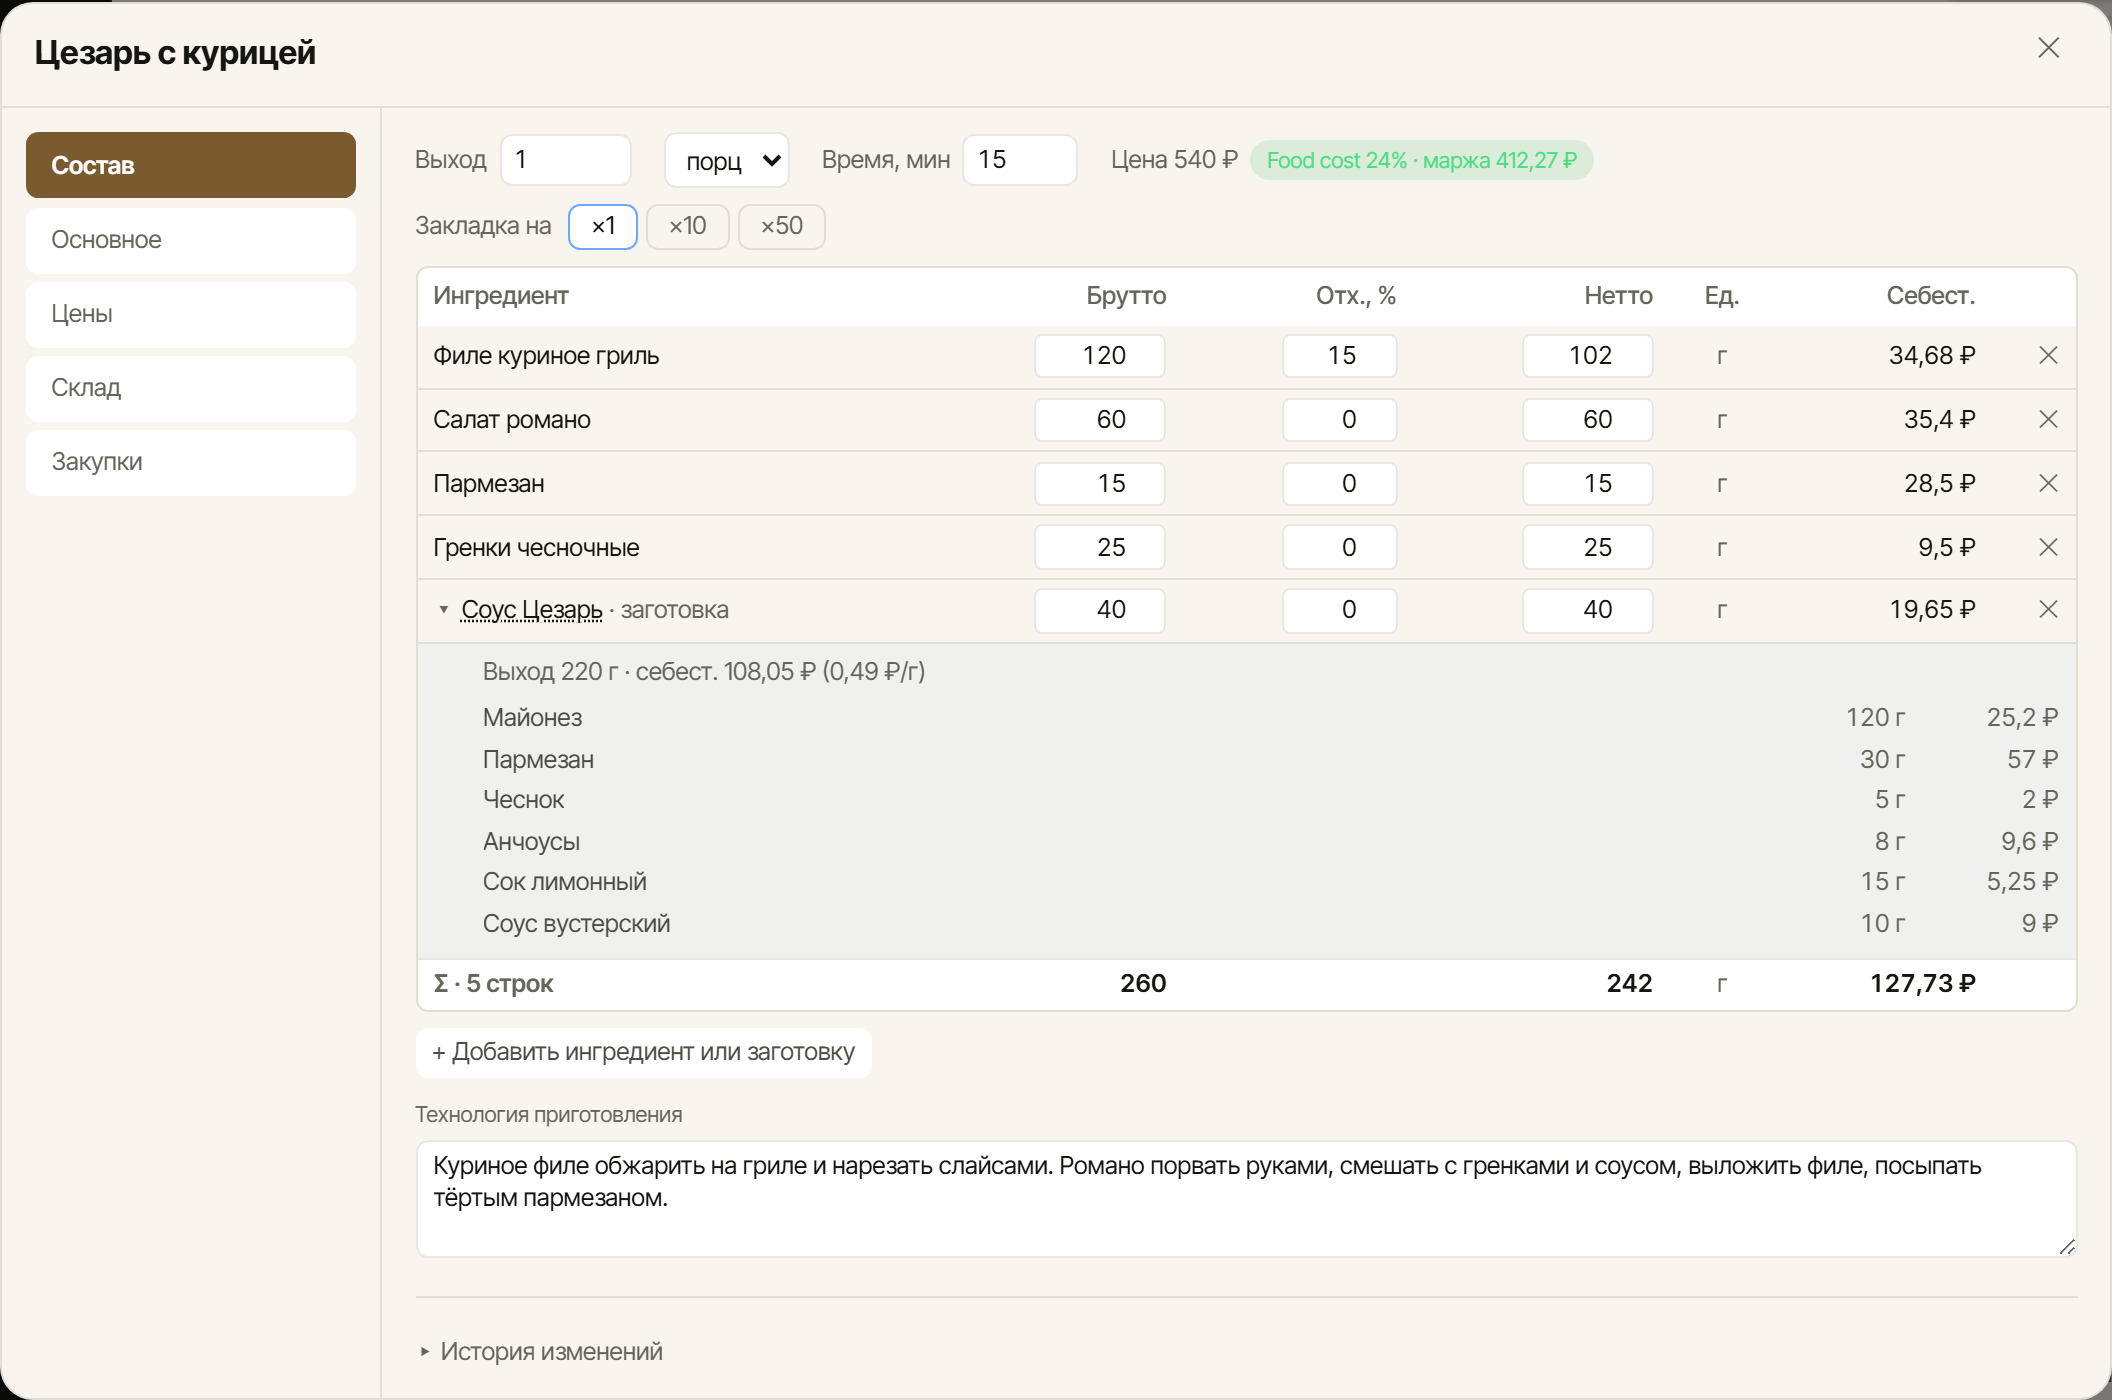Viewport: 2112px width, 1400px height.
Task: Select ×1 batch multiplier
Action: (603, 227)
